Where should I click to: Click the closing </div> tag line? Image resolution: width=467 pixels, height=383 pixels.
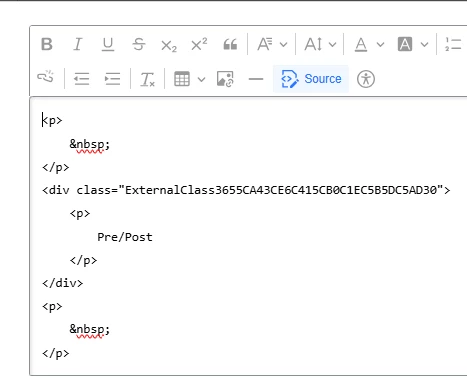pos(62,283)
